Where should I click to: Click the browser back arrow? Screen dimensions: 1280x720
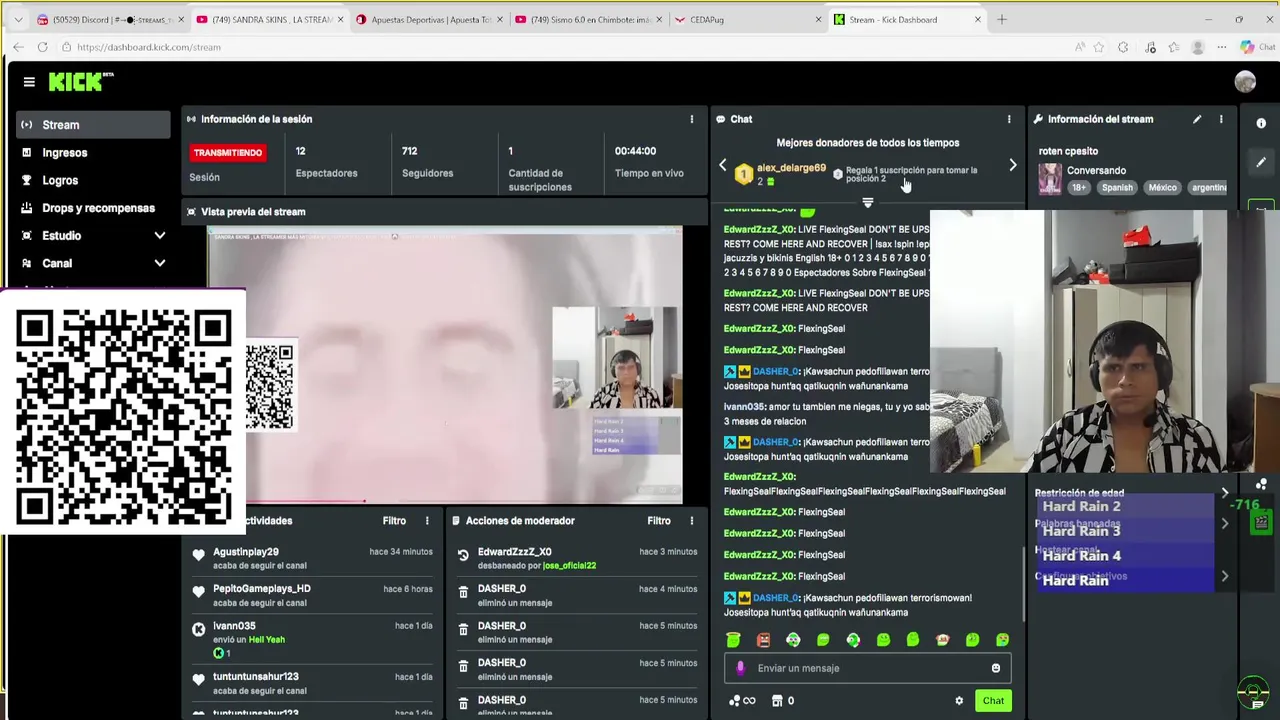point(18,47)
